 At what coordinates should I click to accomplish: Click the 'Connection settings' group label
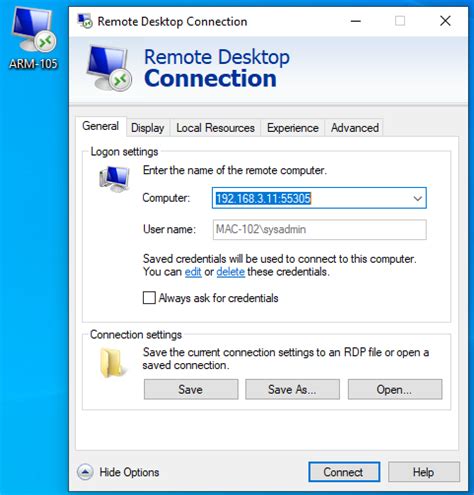coord(136,334)
